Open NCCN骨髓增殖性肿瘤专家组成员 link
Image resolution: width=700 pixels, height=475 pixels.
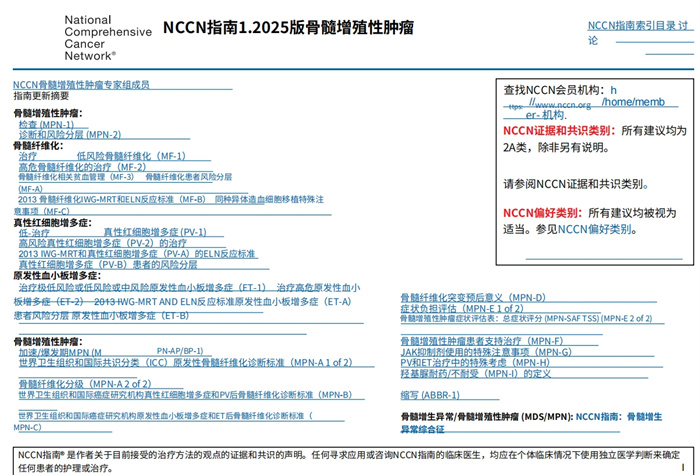[x=81, y=85]
